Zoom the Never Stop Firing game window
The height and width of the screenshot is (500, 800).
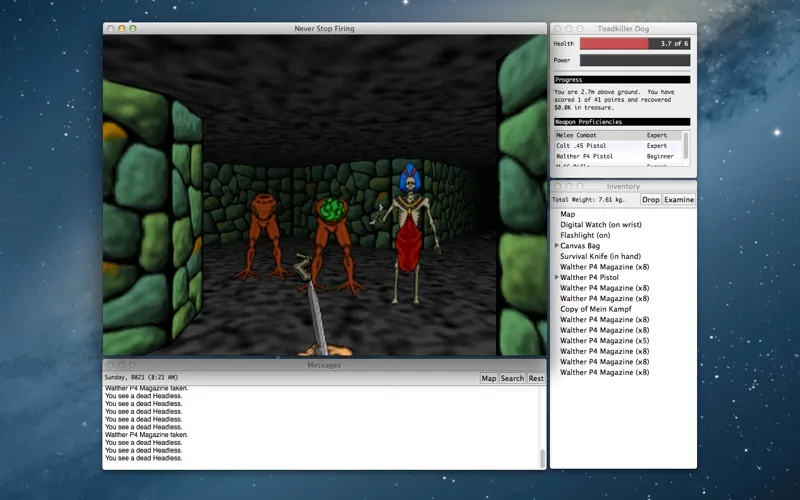coord(134,28)
